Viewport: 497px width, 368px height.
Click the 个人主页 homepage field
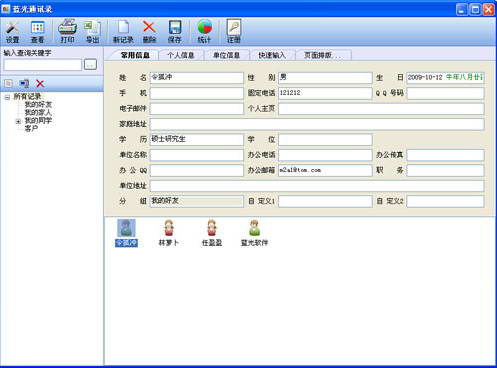click(x=381, y=109)
